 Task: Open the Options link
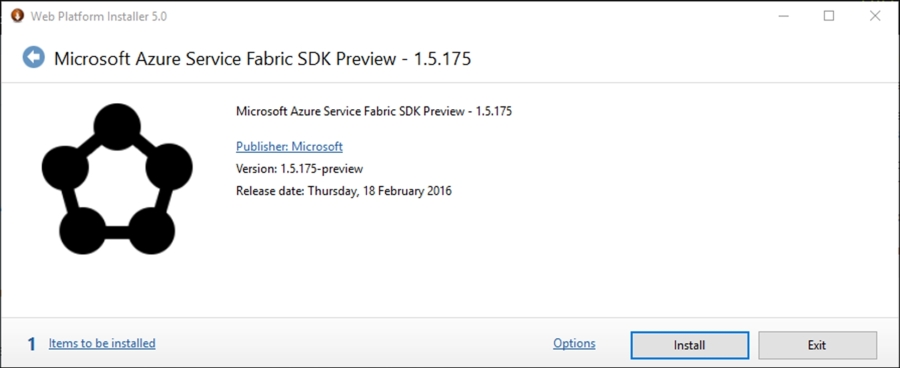[x=574, y=343]
